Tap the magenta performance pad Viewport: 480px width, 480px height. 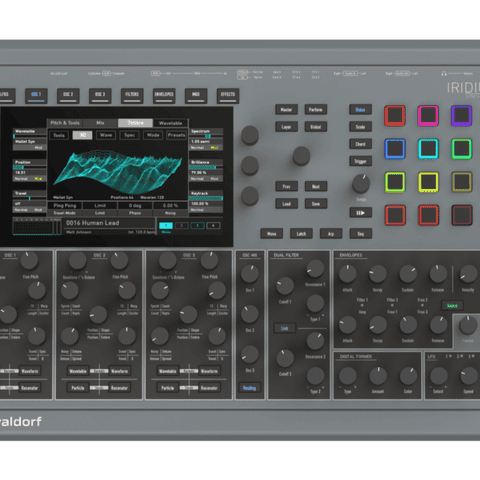click(x=428, y=116)
